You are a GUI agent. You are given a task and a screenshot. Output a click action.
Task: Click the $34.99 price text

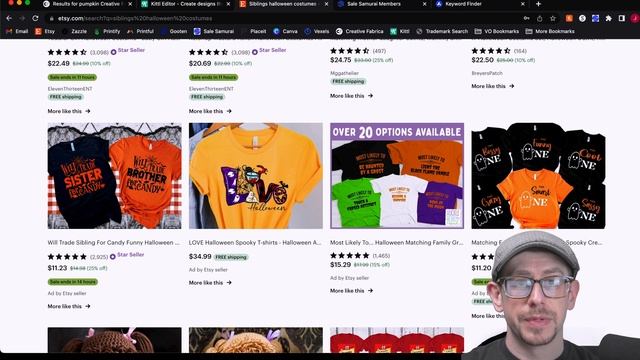[x=200, y=256]
